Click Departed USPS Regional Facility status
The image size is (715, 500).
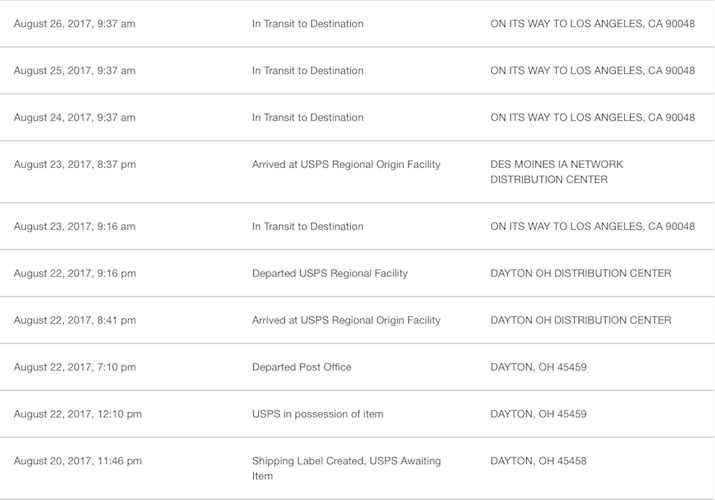click(x=329, y=273)
